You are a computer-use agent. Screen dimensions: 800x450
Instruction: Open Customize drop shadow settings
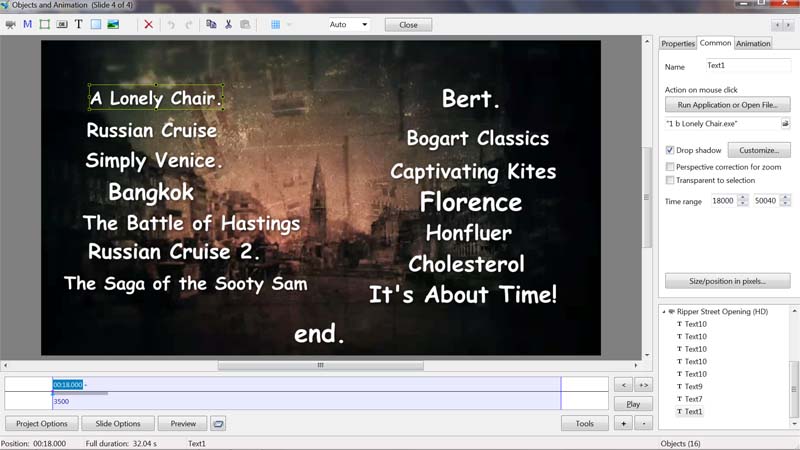pos(759,150)
